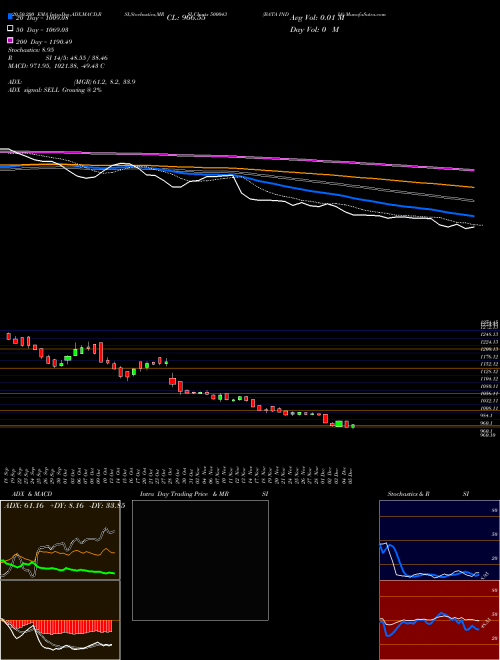Viewport: 500px width, 660px height.
Task: Select the '200 Day - 1190.49' legend text
Action: pyautogui.click(x=44, y=42)
